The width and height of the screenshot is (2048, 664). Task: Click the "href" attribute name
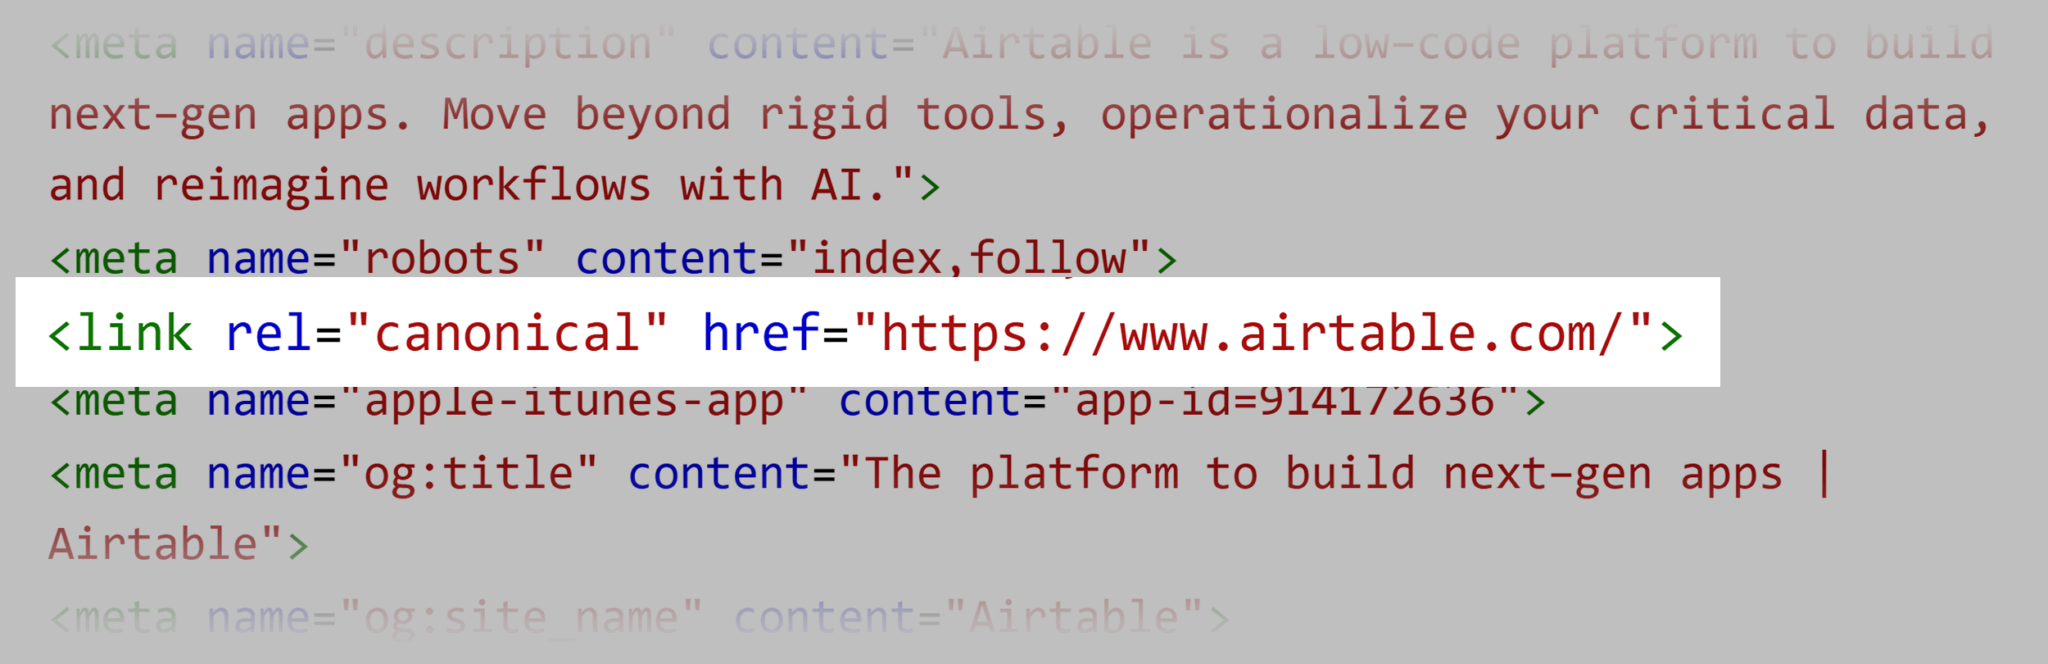760,334
